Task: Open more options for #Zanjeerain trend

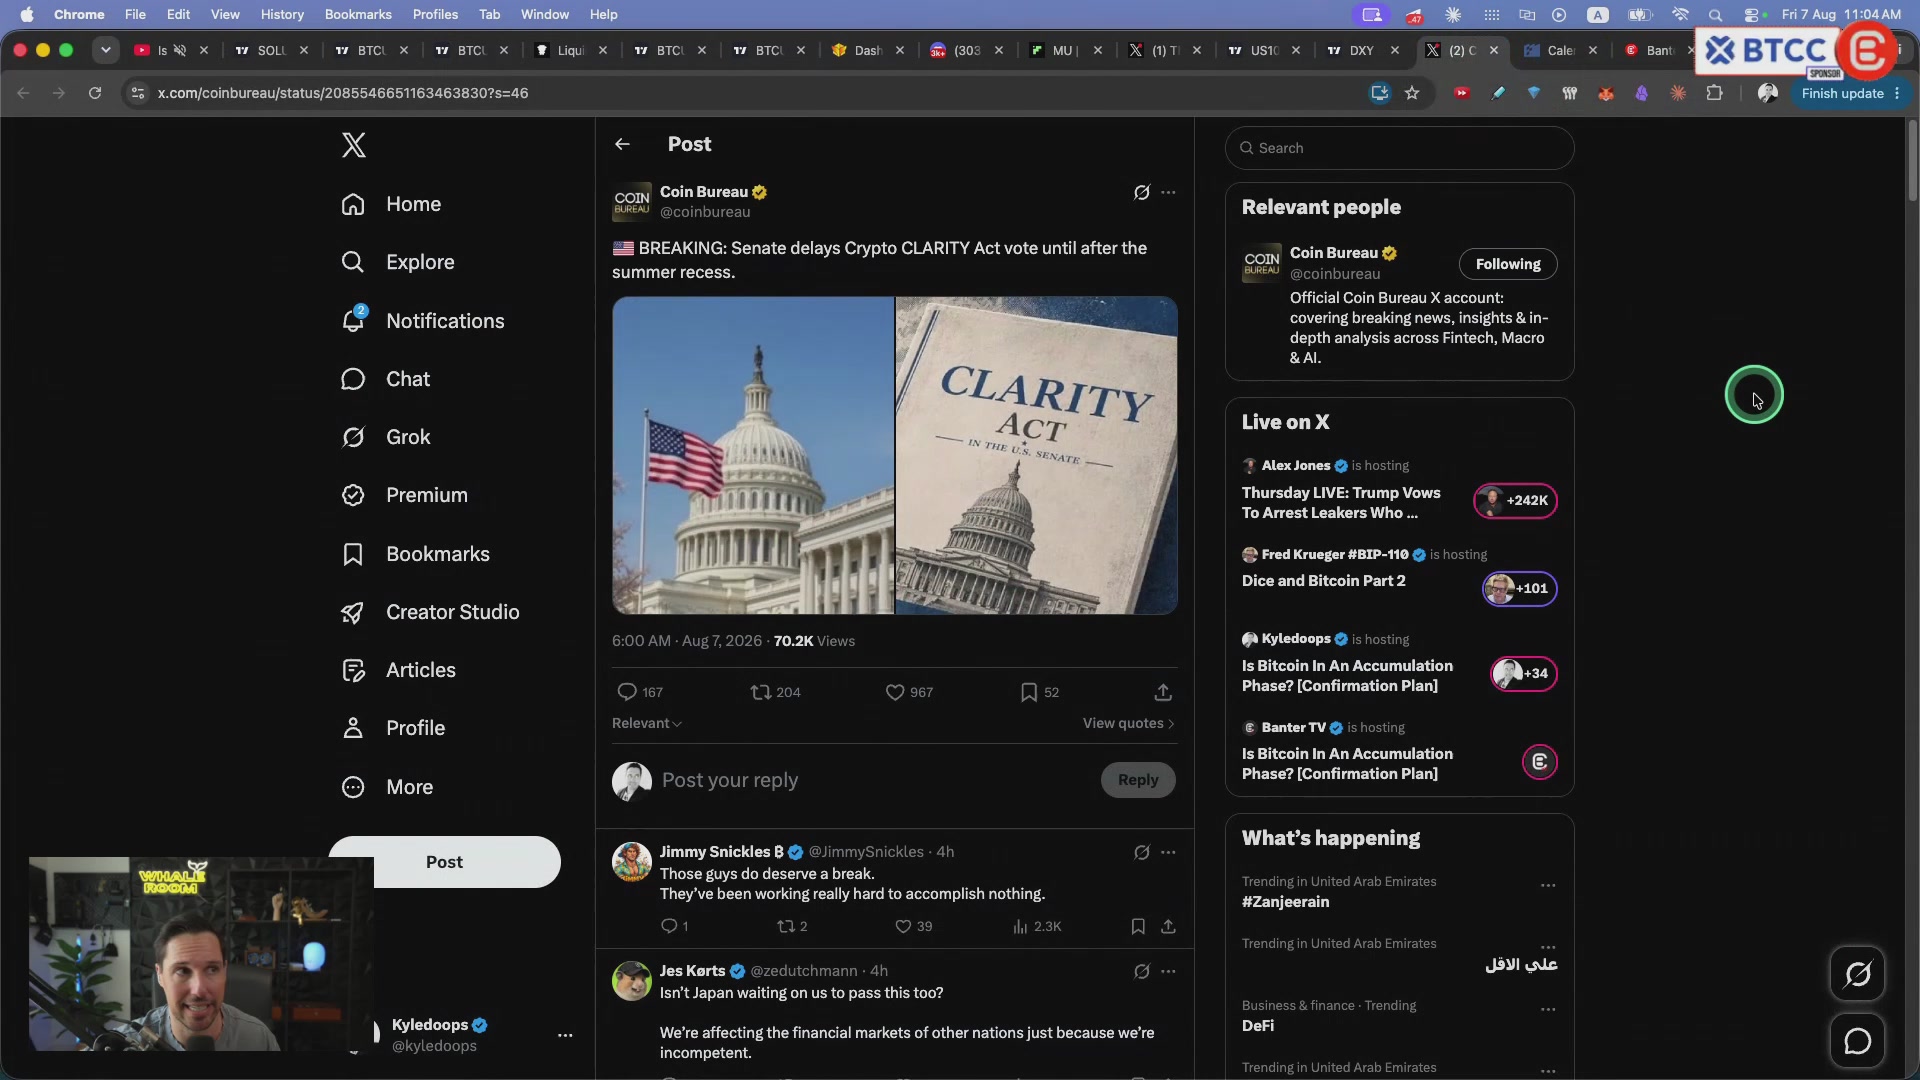Action: [x=1548, y=885]
